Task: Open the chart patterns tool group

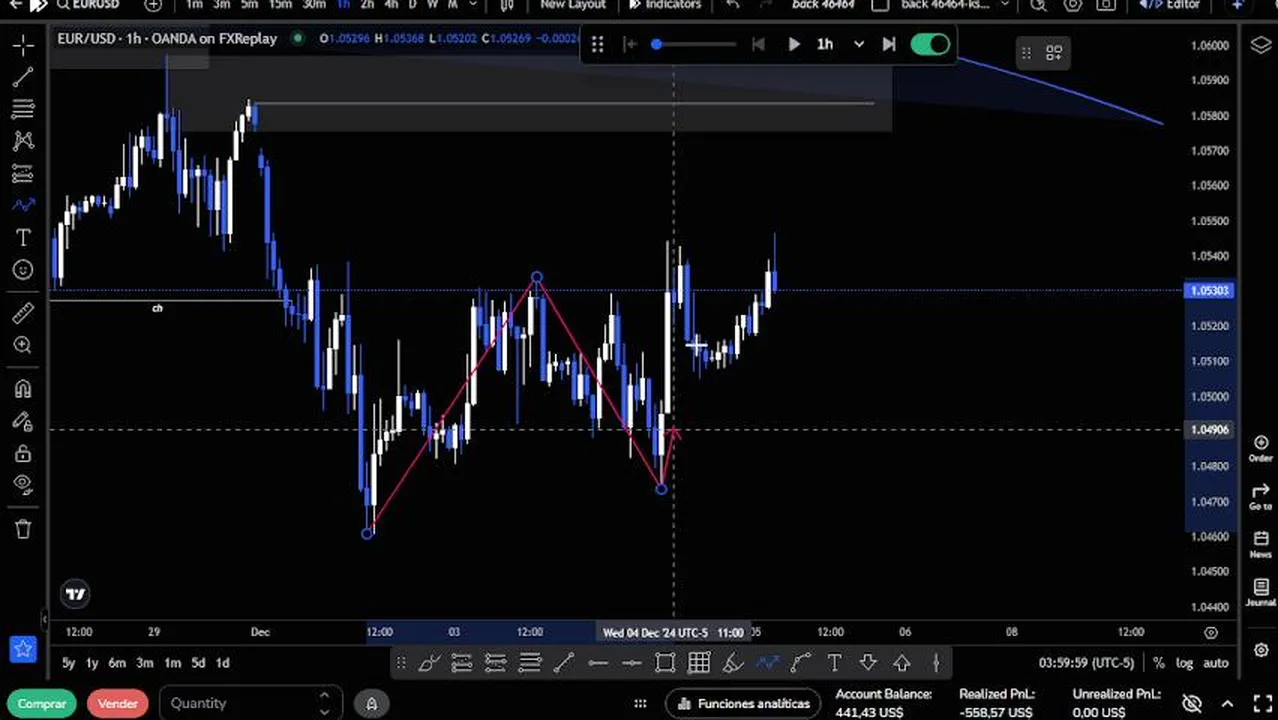Action: (x=23, y=141)
